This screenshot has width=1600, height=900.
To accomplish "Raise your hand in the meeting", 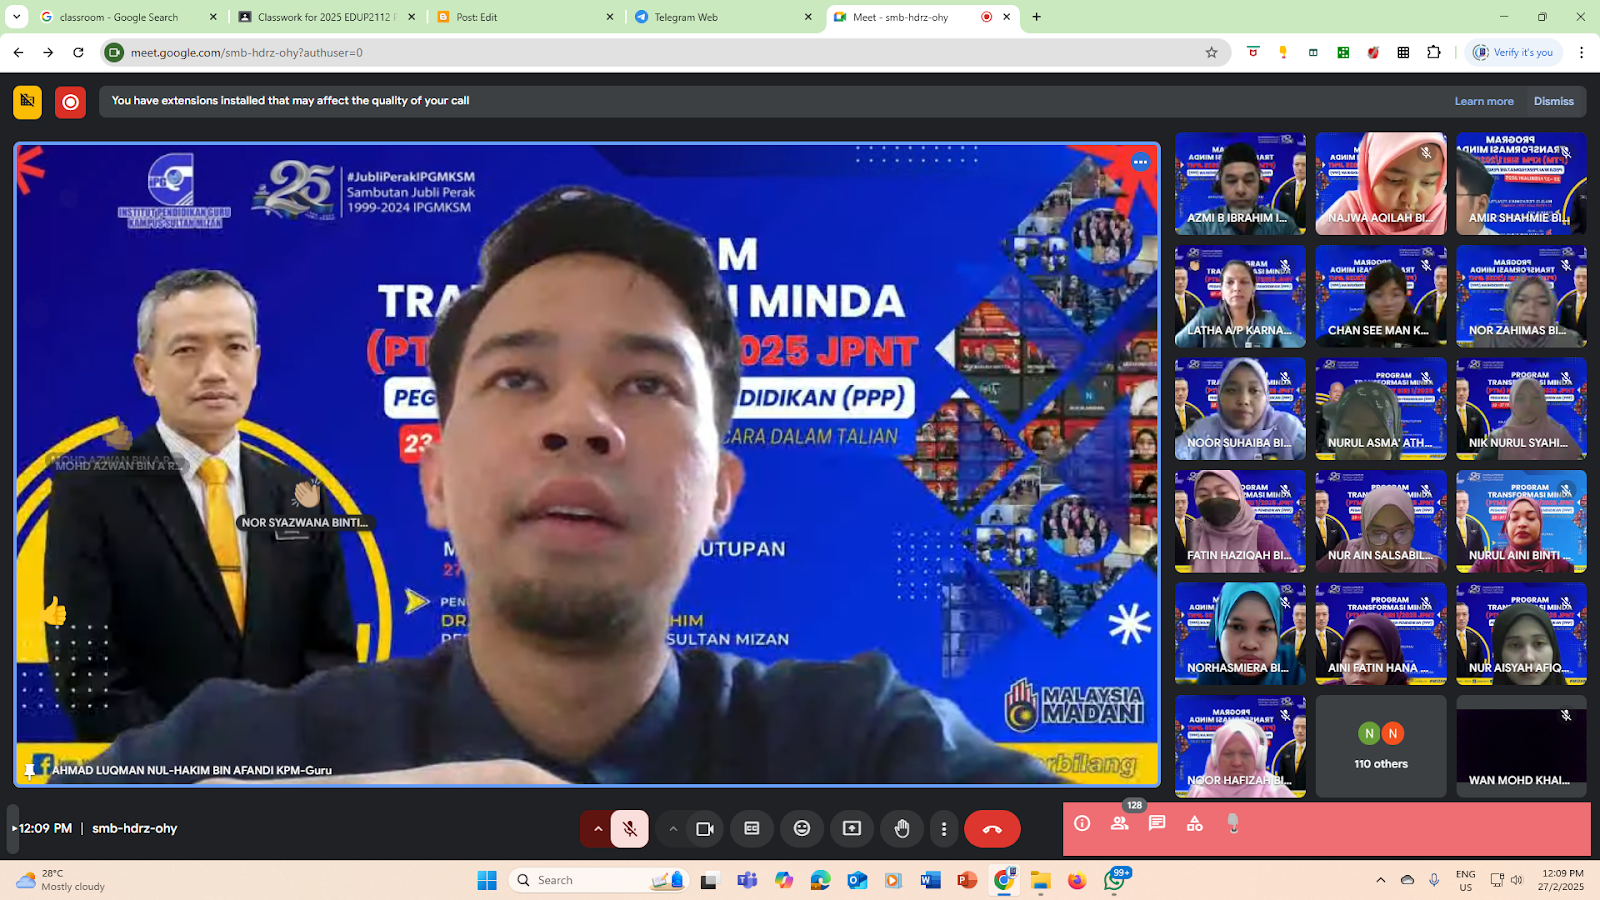I will 902,829.
